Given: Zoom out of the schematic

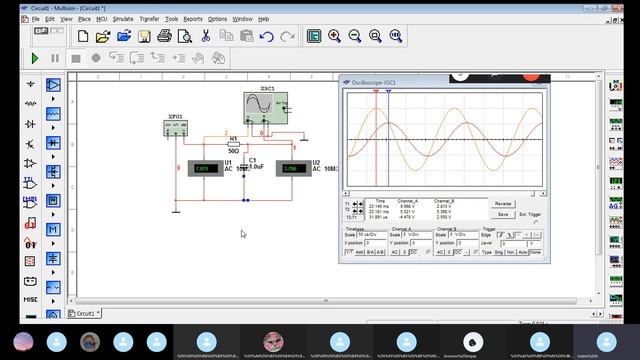Looking at the screenshot, I should coord(355,36).
